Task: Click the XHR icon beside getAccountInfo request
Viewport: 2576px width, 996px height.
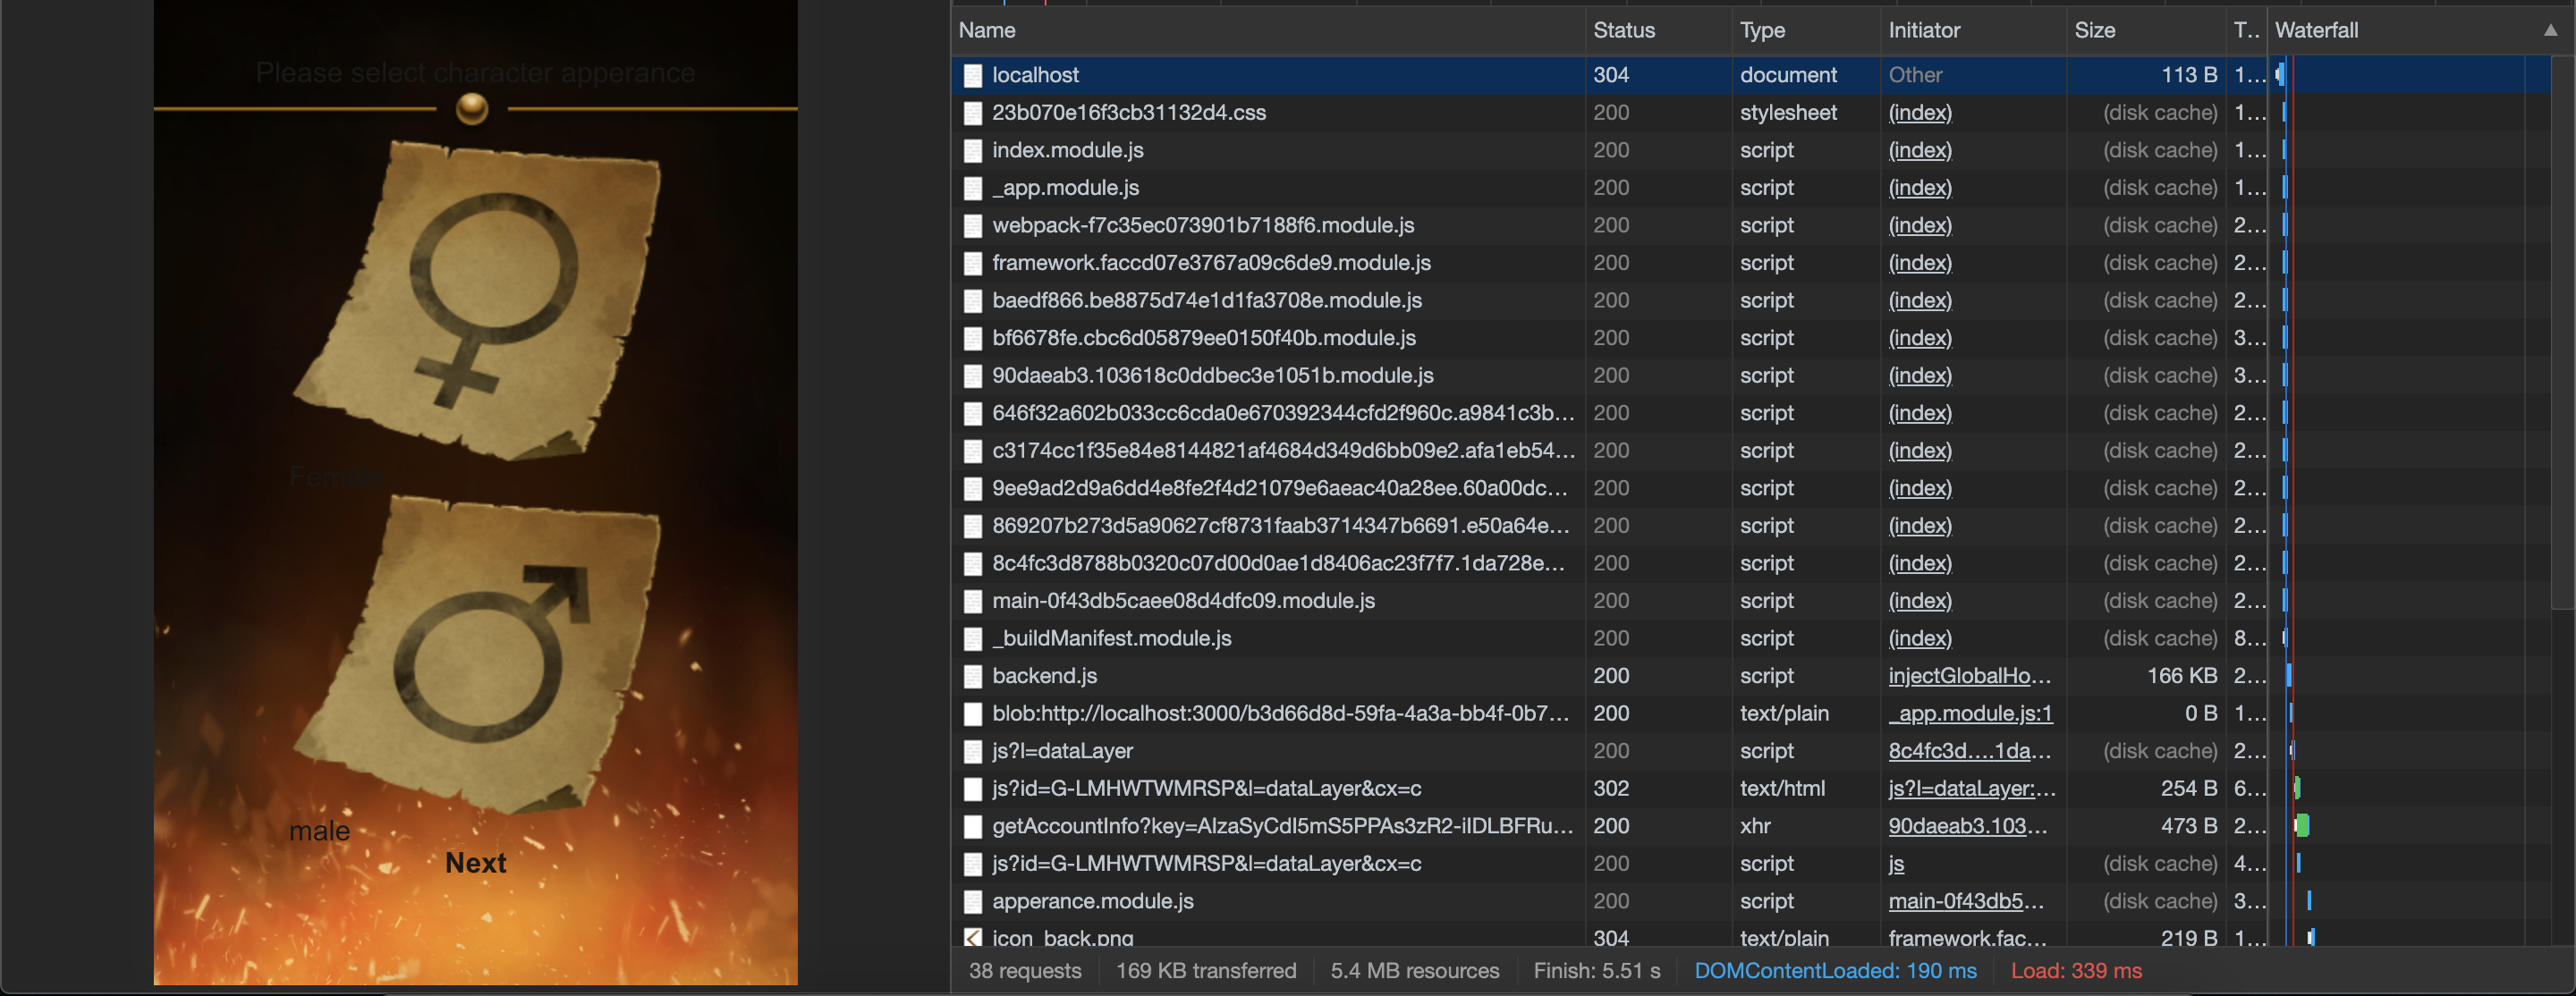Action: (x=972, y=826)
